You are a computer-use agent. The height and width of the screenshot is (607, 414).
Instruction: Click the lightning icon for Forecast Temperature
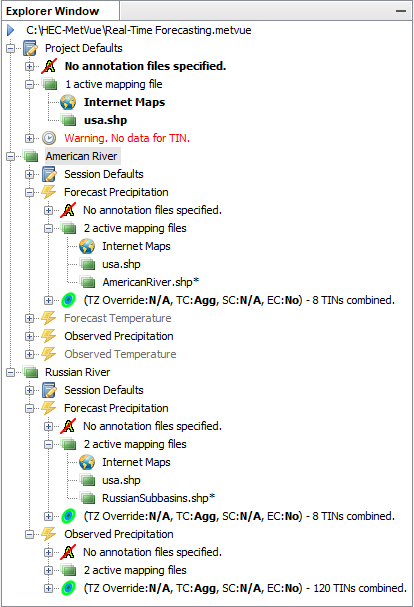[49, 318]
